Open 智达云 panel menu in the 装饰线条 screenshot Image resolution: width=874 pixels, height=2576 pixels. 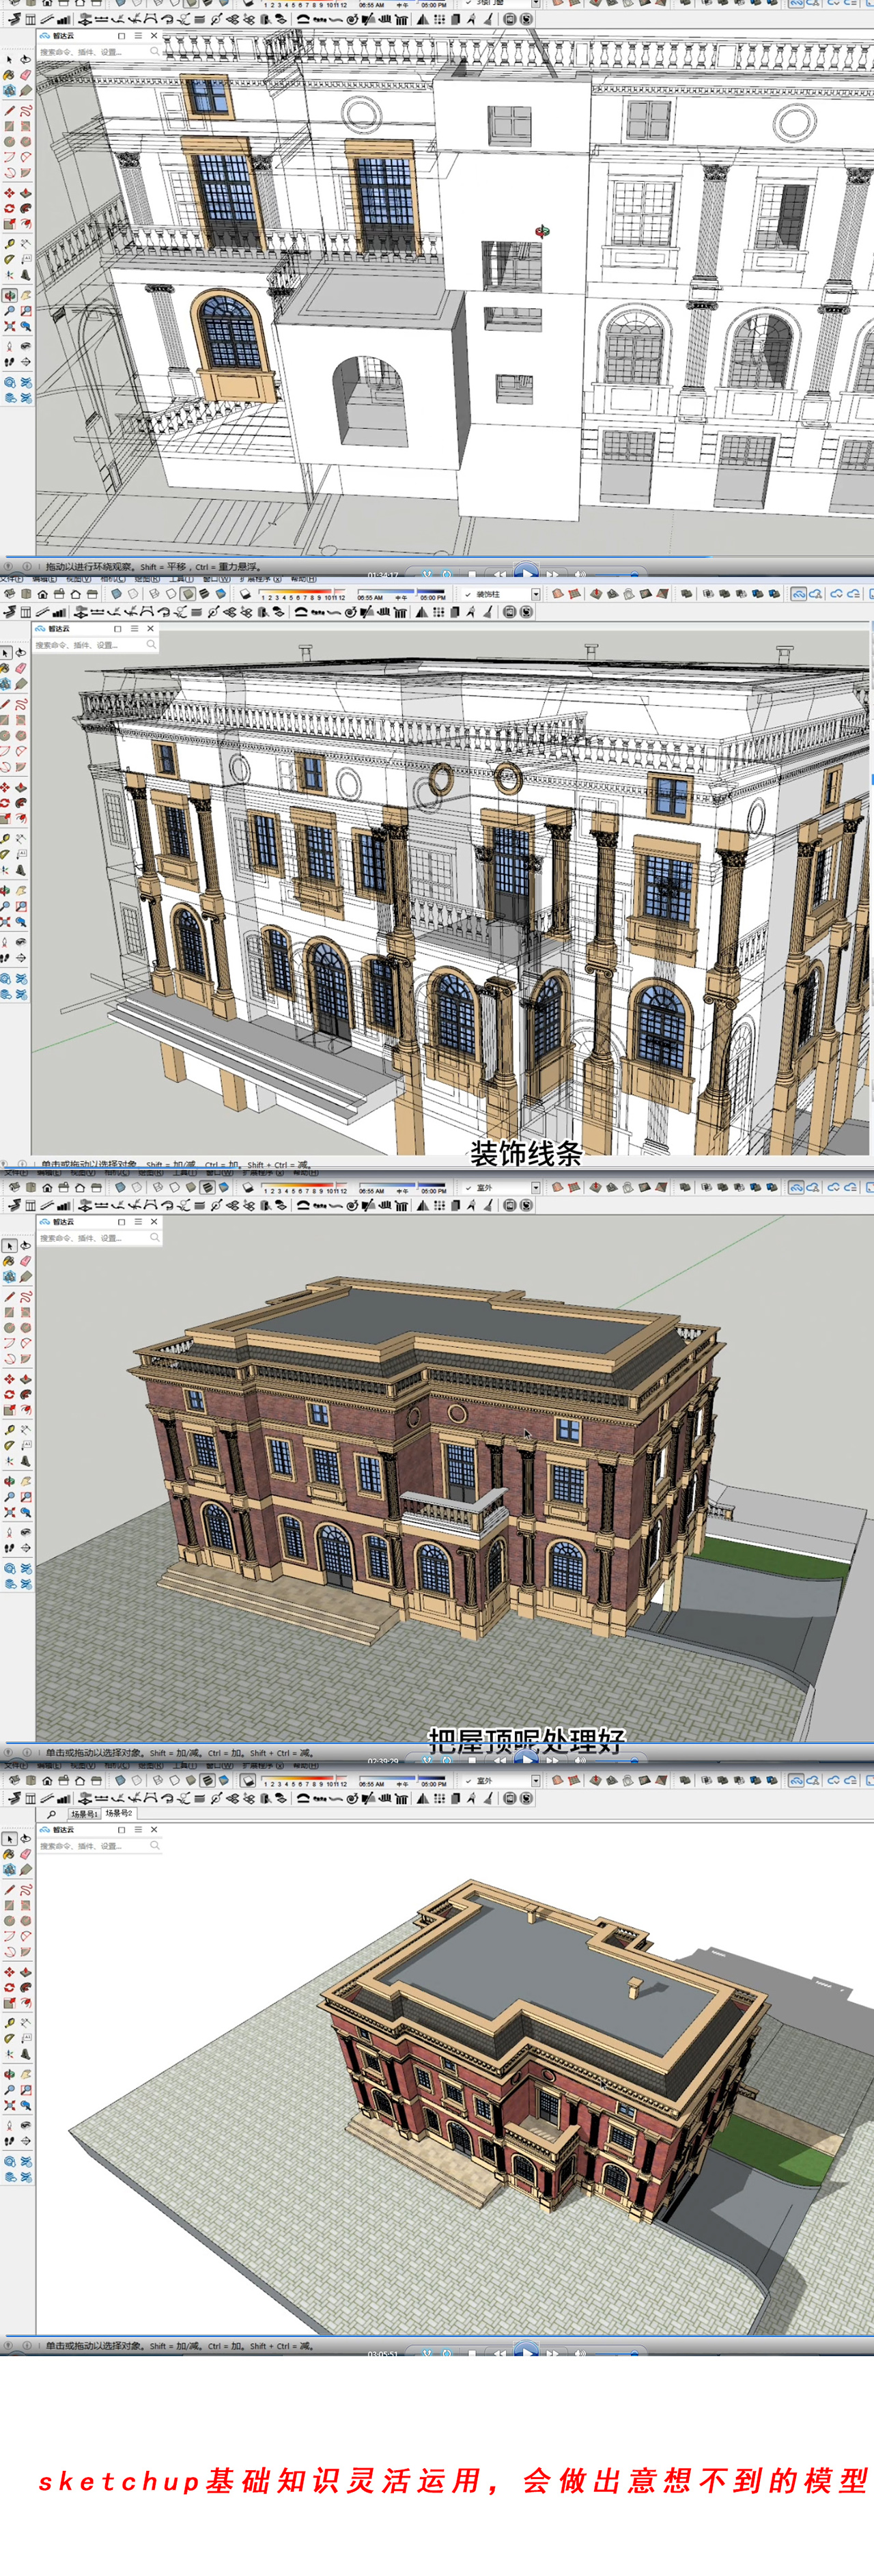point(134,629)
